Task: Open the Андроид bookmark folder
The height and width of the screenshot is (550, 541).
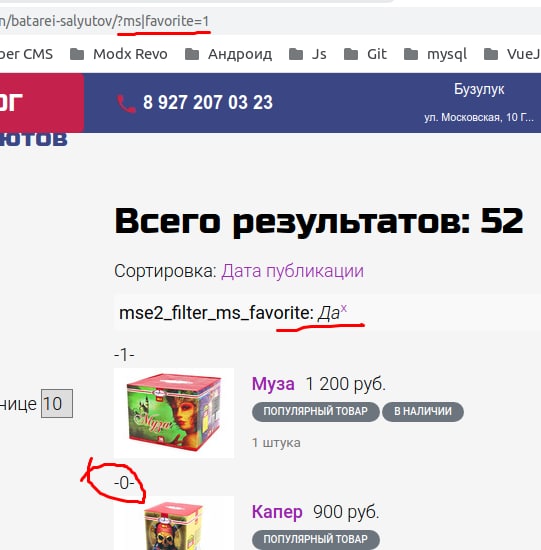Action: (228, 54)
